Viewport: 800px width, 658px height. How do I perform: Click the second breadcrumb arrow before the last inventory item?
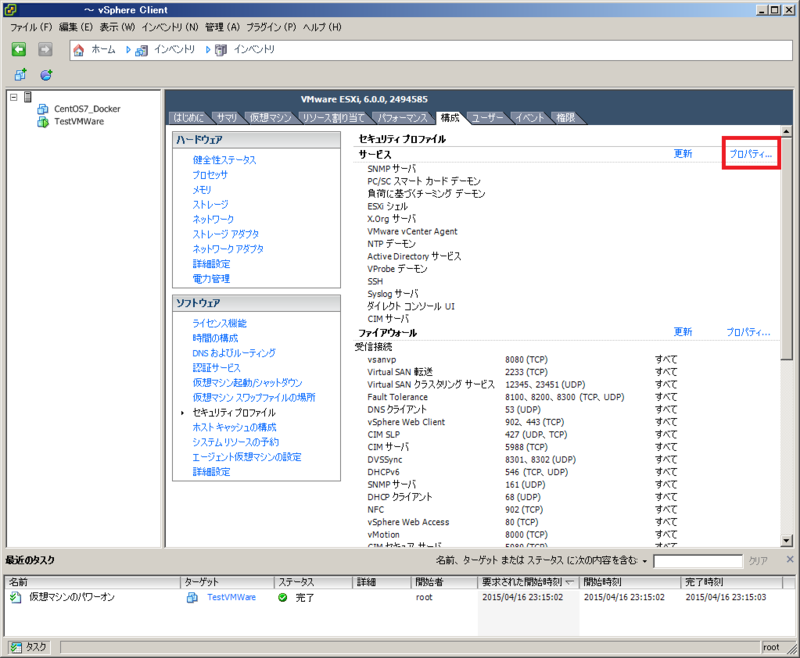tap(208, 50)
